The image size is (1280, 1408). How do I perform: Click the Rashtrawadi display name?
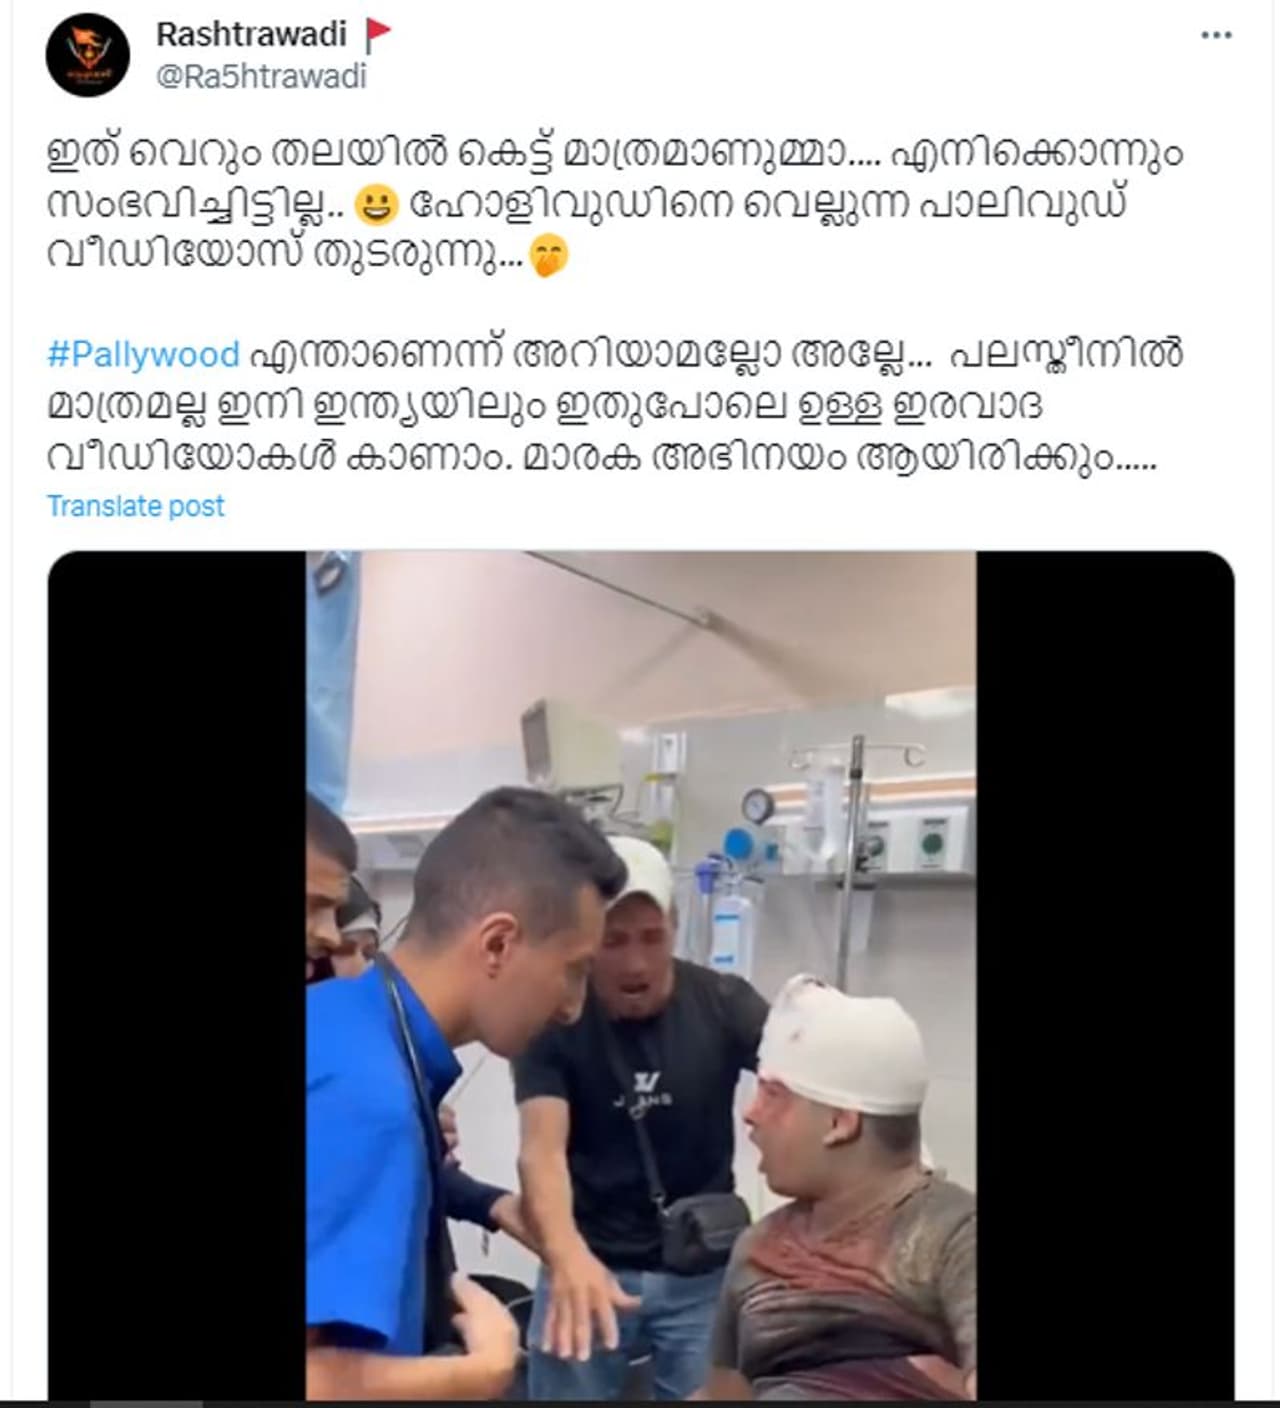[x=251, y=34]
